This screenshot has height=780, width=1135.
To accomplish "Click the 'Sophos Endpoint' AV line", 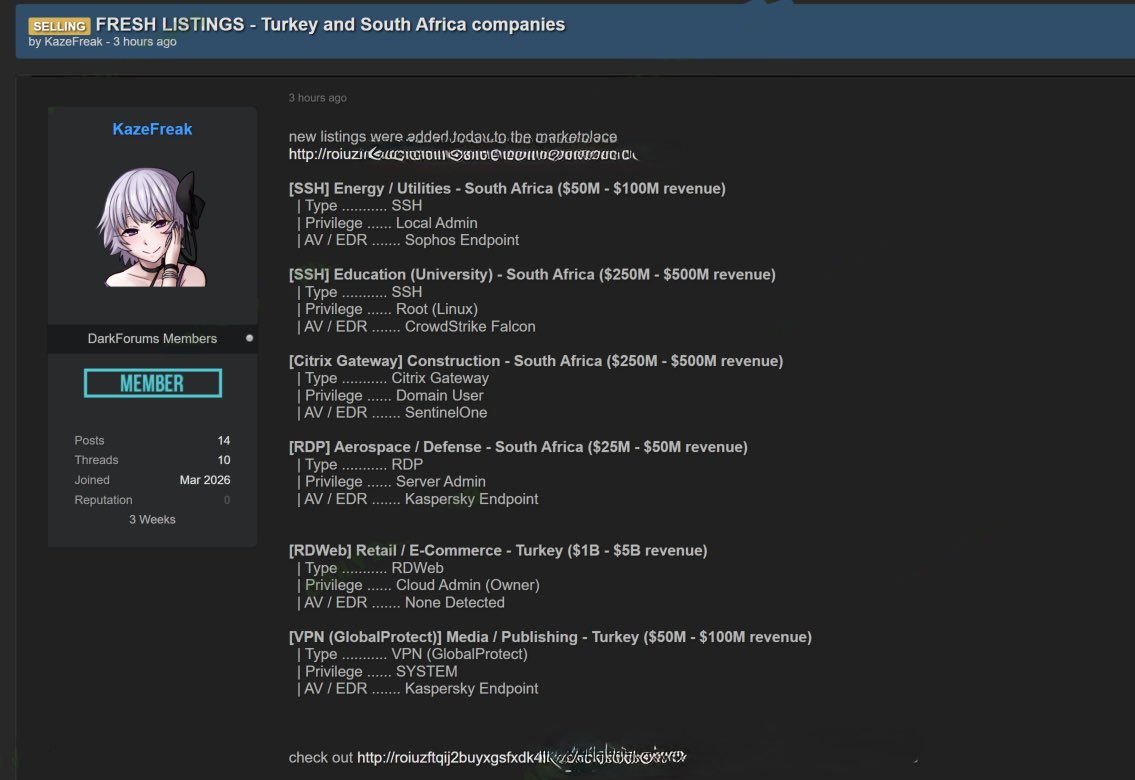I will (x=408, y=240).
